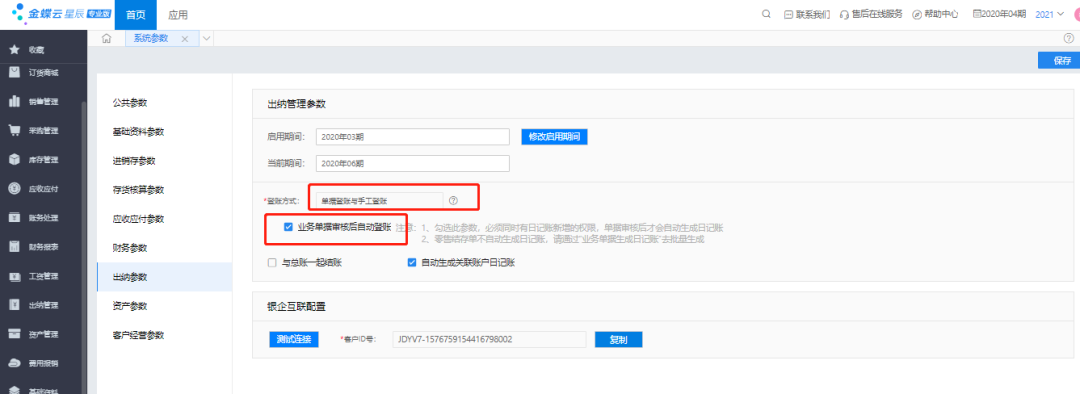Click the 客户ID号 field
Image resolution: width=1080 pixels, height=394 pixels.
489,340
